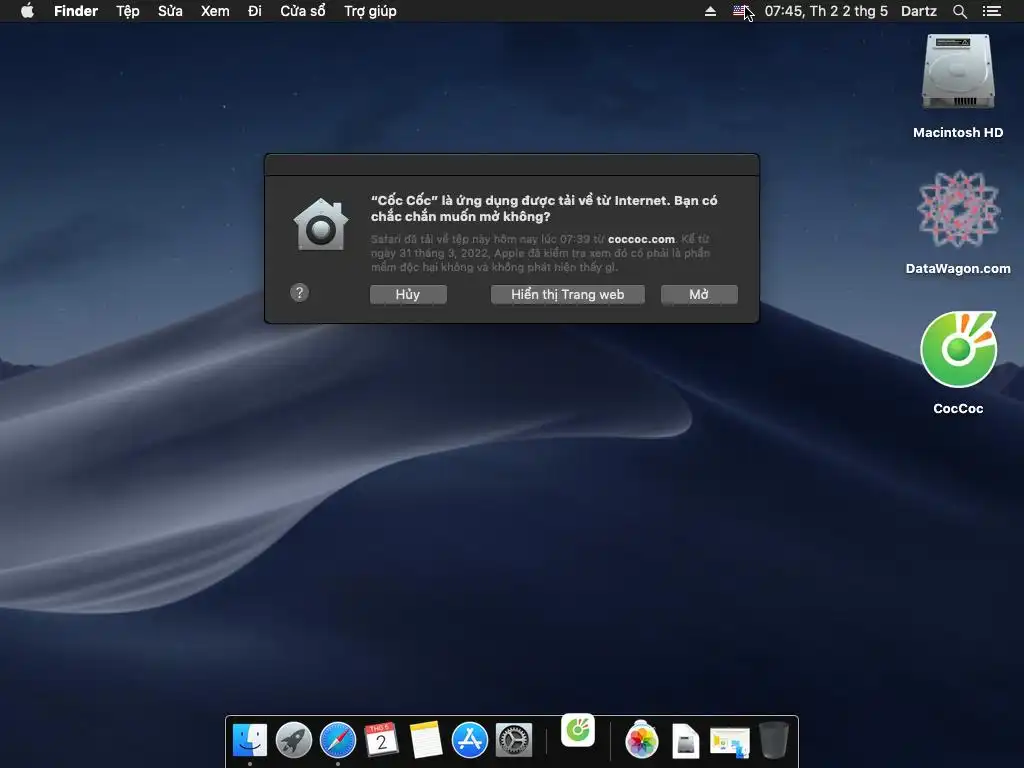Click Hiển thị Trang web button
The width and height of the screenshot is (1024, 768).
click(568, 295)
